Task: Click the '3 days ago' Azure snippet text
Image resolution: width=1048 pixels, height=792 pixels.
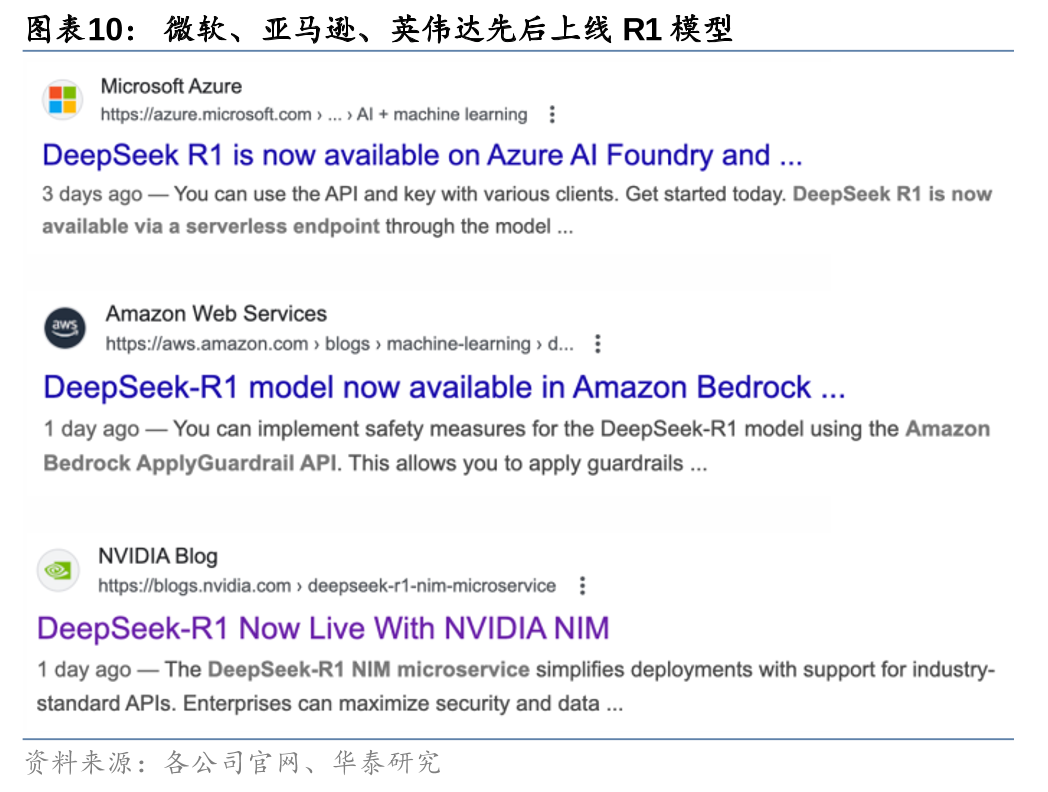Action: tap(88, 194)
